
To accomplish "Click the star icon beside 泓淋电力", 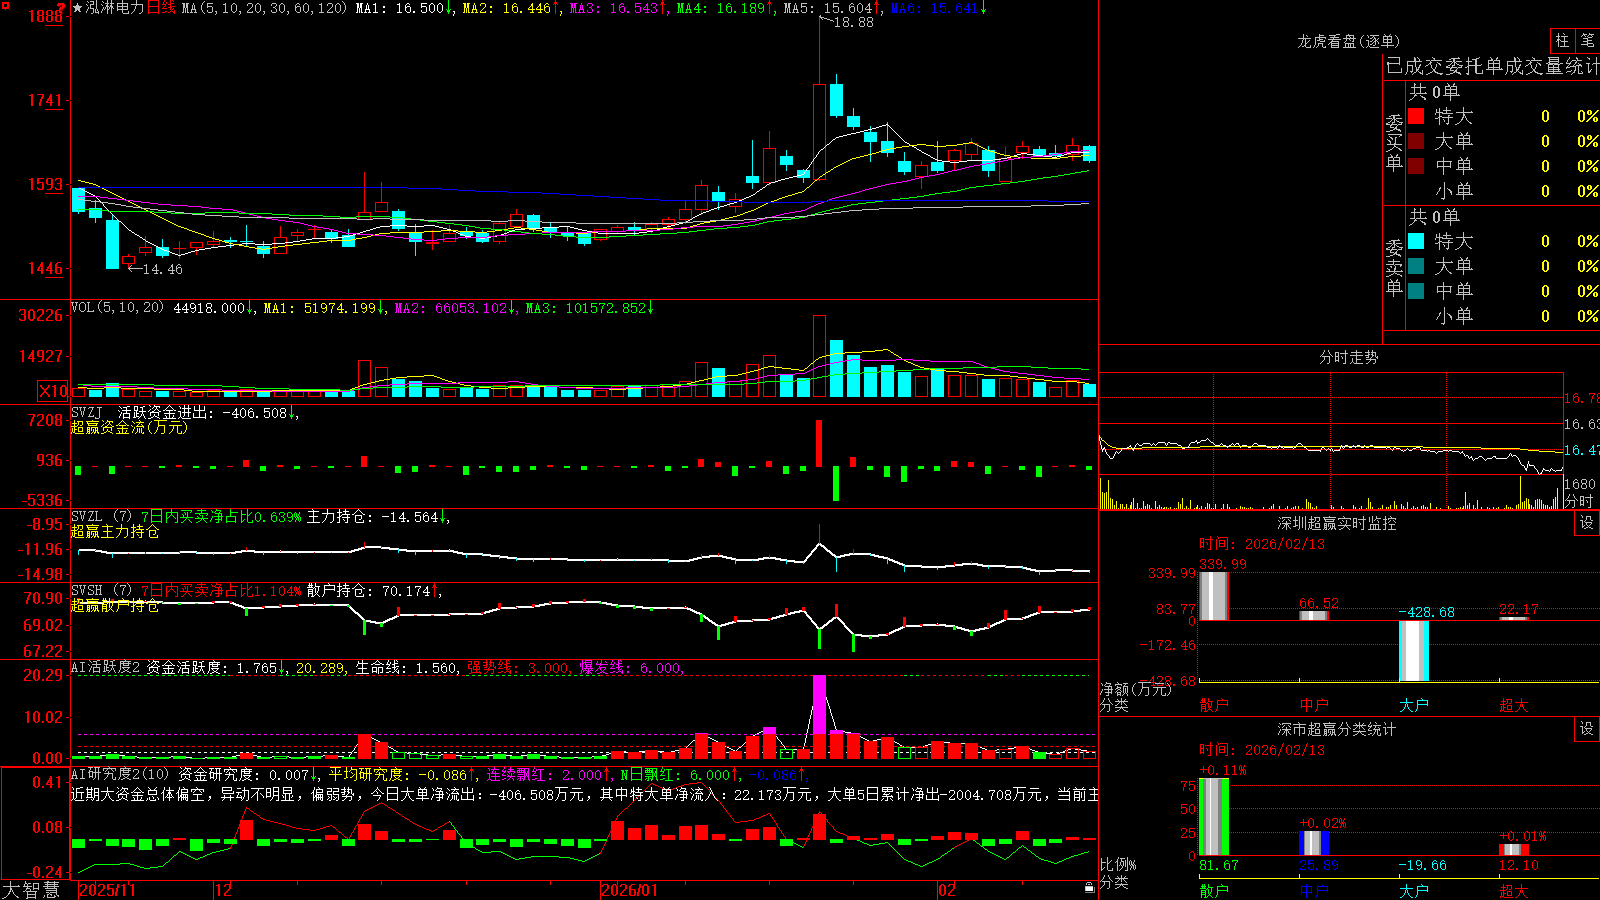I will 77,8.
